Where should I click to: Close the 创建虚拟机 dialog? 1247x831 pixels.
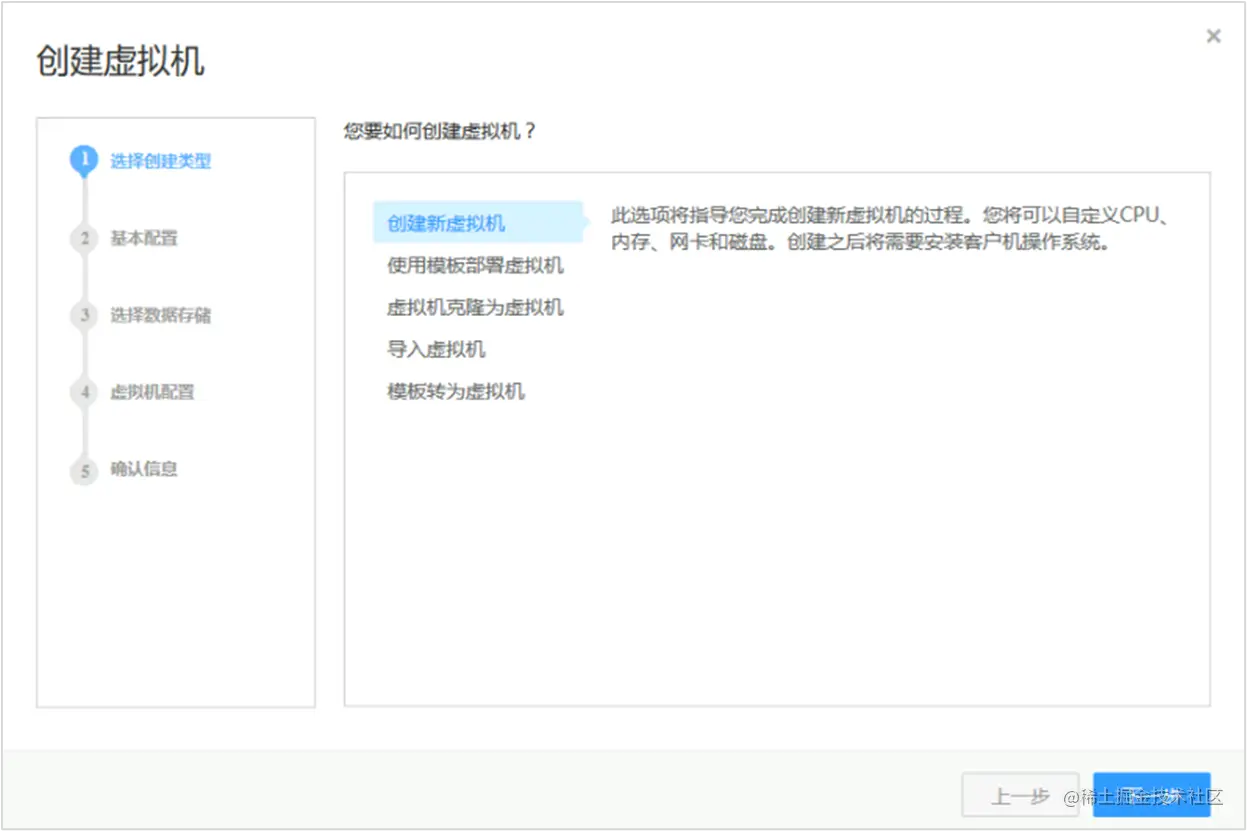pyautogui.click(x=1213, y=36)
